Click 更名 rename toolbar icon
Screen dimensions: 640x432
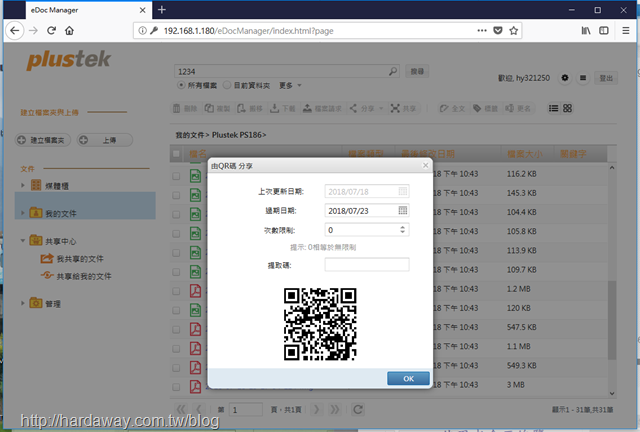pyautogui.click(x=518, y=108)
